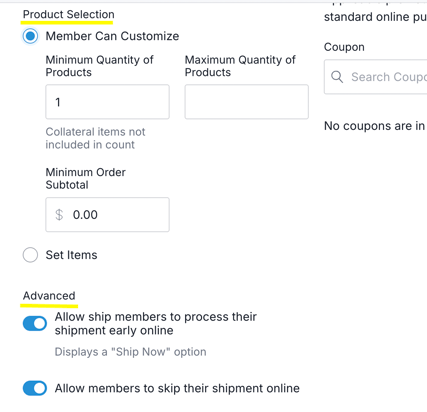427x412 pixels.
Task: Click the Collateral items not included hint
Action: click(95, 138)
